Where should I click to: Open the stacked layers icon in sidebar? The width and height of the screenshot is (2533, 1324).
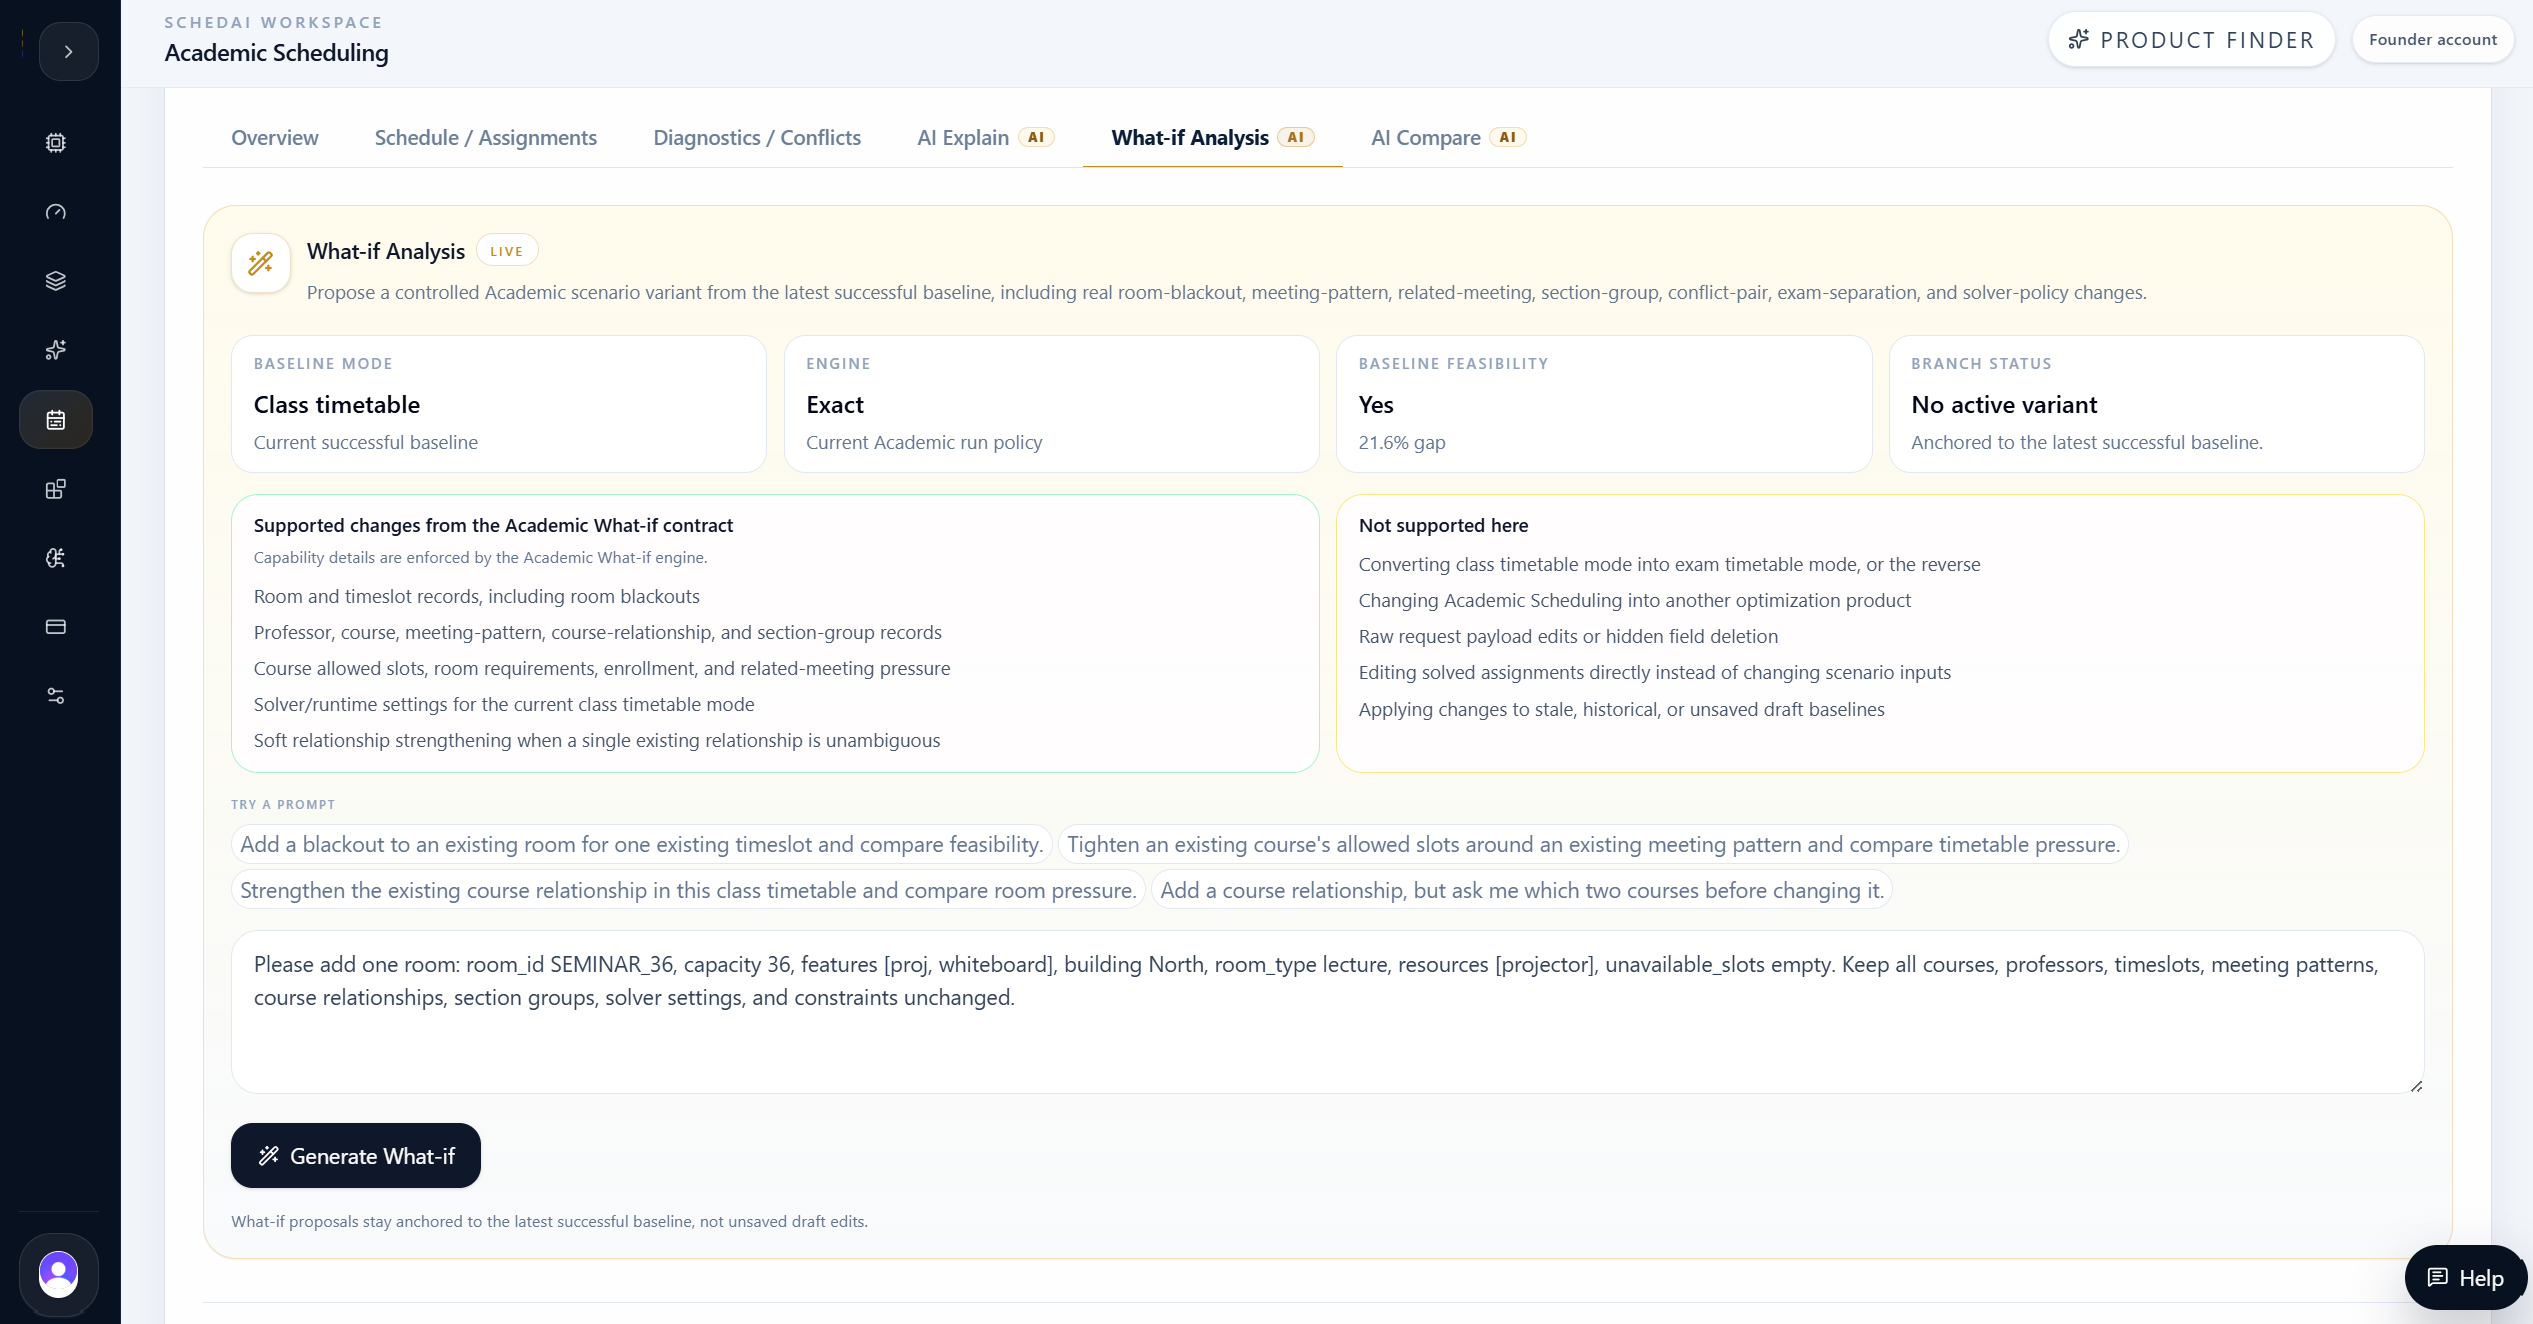point(56,281)
